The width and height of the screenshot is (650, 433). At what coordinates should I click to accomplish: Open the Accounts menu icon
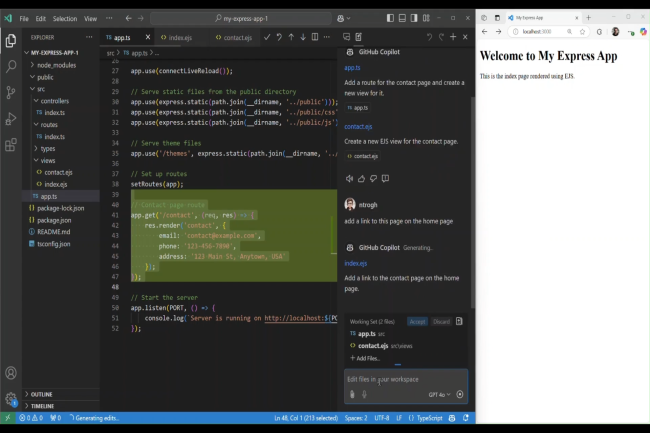tap(11, 373)
